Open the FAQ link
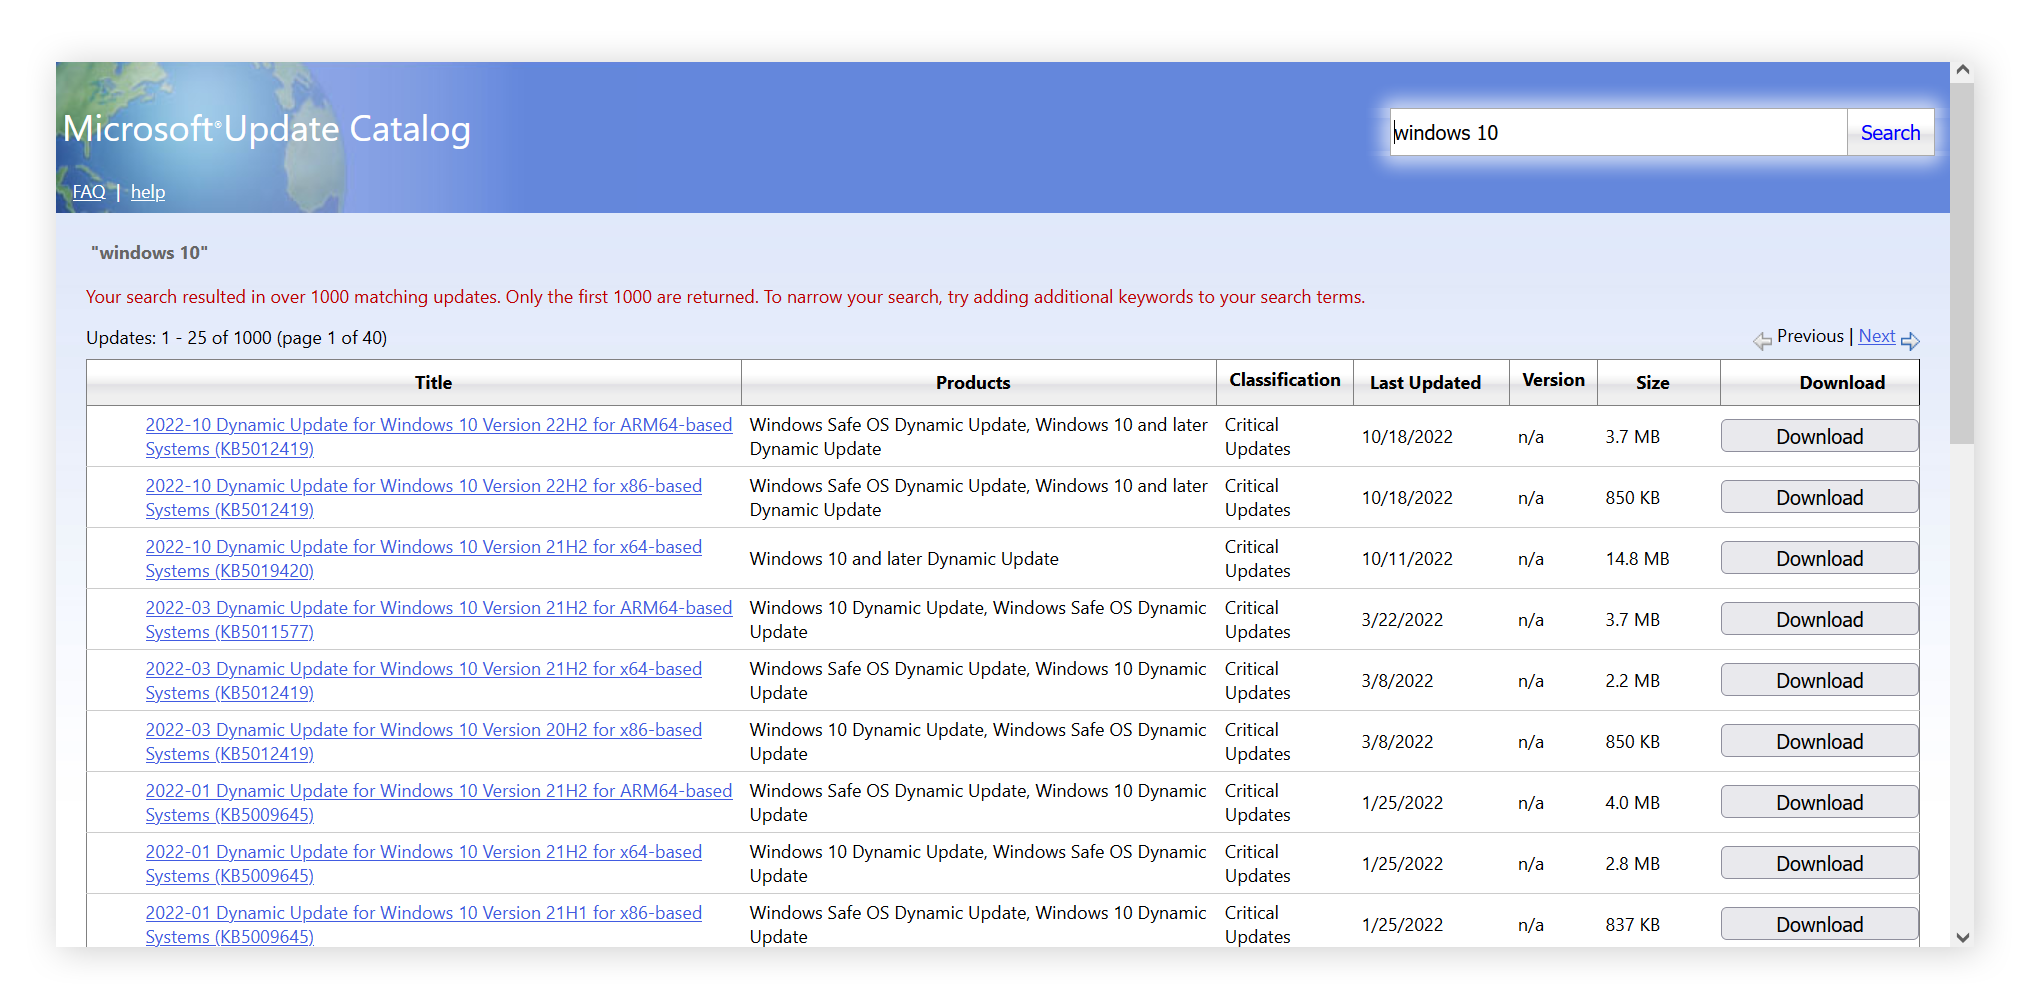 click(88, 192)
